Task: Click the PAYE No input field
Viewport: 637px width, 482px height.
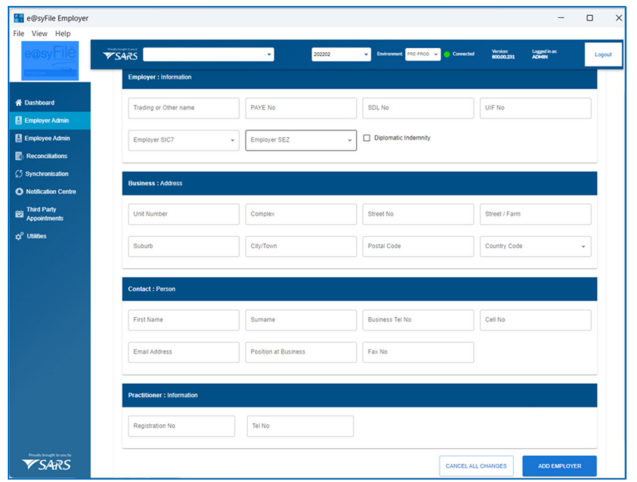Action: coord(300,108)
